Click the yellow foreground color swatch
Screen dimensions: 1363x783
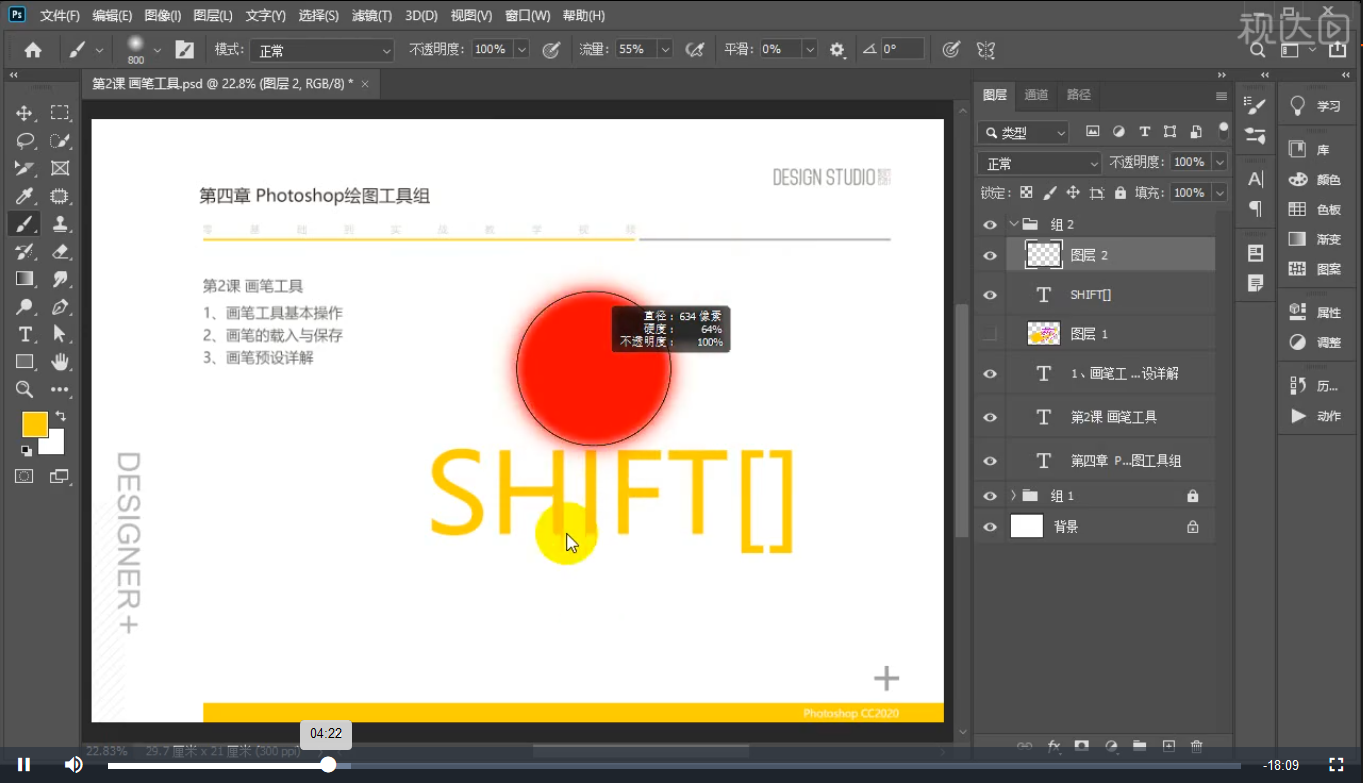(x=35, y=424)
